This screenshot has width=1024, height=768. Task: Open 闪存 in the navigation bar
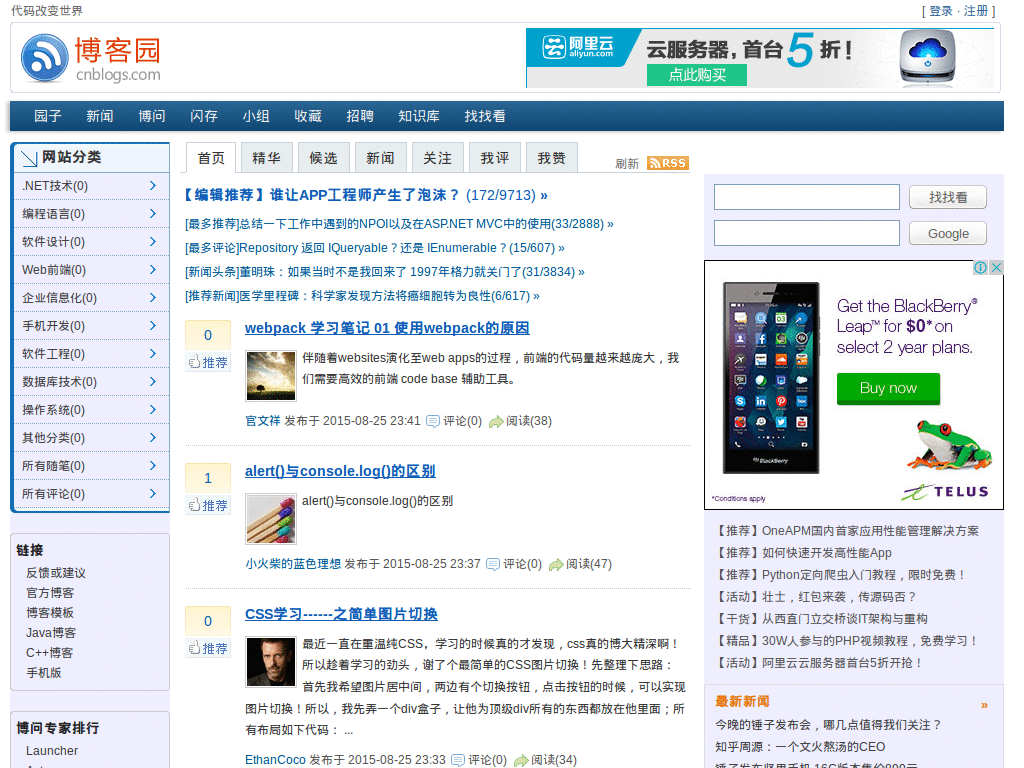(204, 116)
